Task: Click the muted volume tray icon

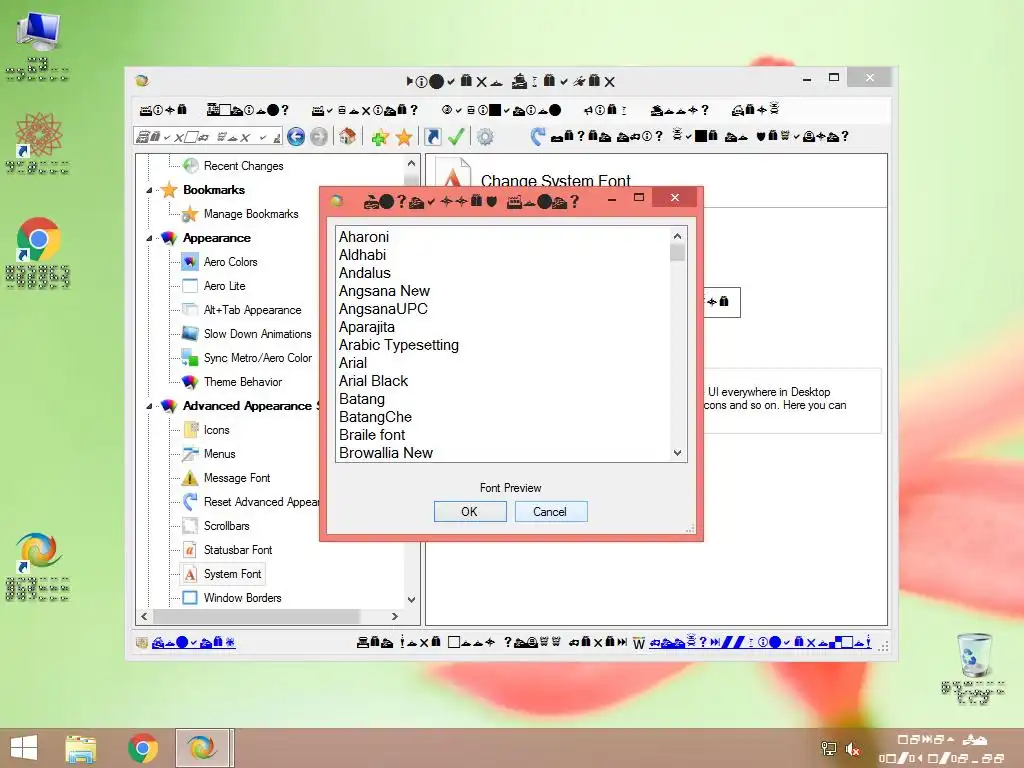Action: pos(853,749)
